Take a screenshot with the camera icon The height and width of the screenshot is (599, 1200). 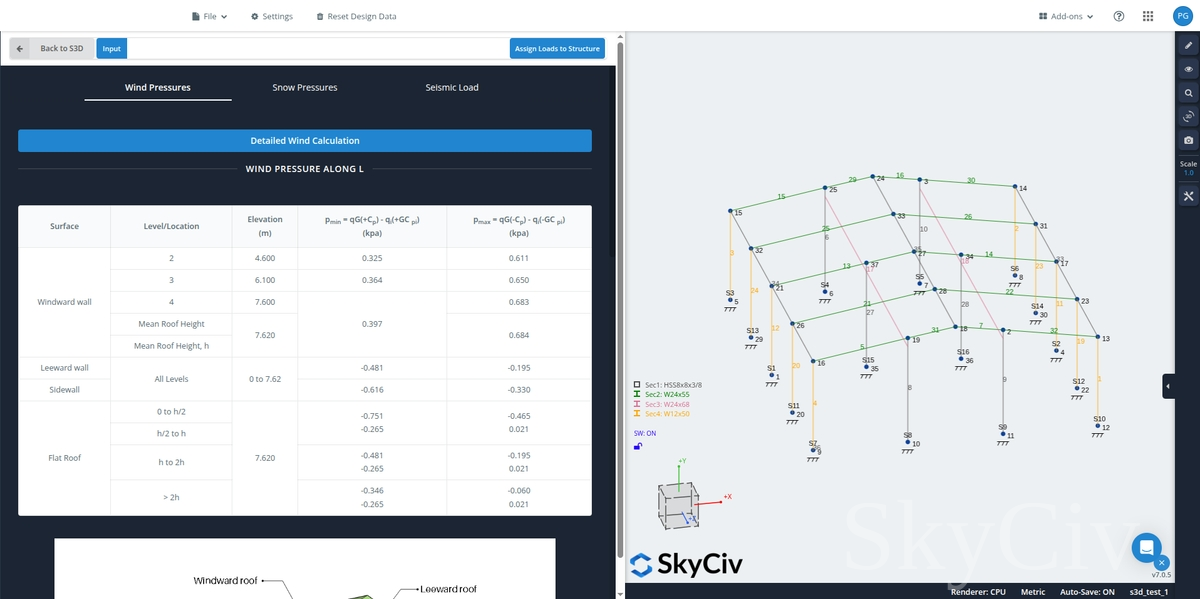(1188, 141)
